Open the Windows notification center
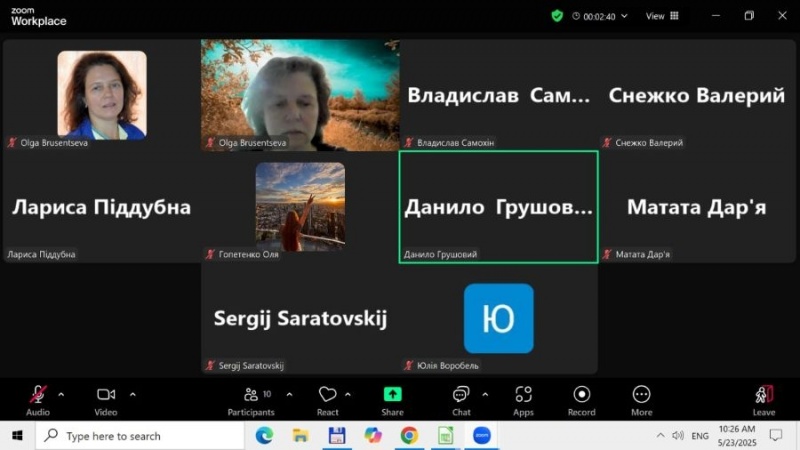The image size is (800, 450). click(776, 436)
